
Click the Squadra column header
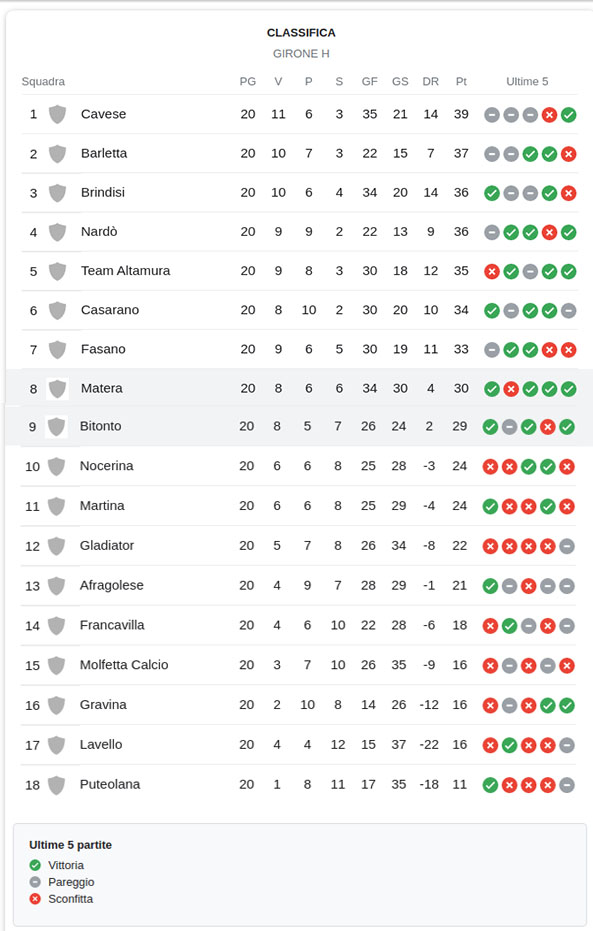point(43,81)
